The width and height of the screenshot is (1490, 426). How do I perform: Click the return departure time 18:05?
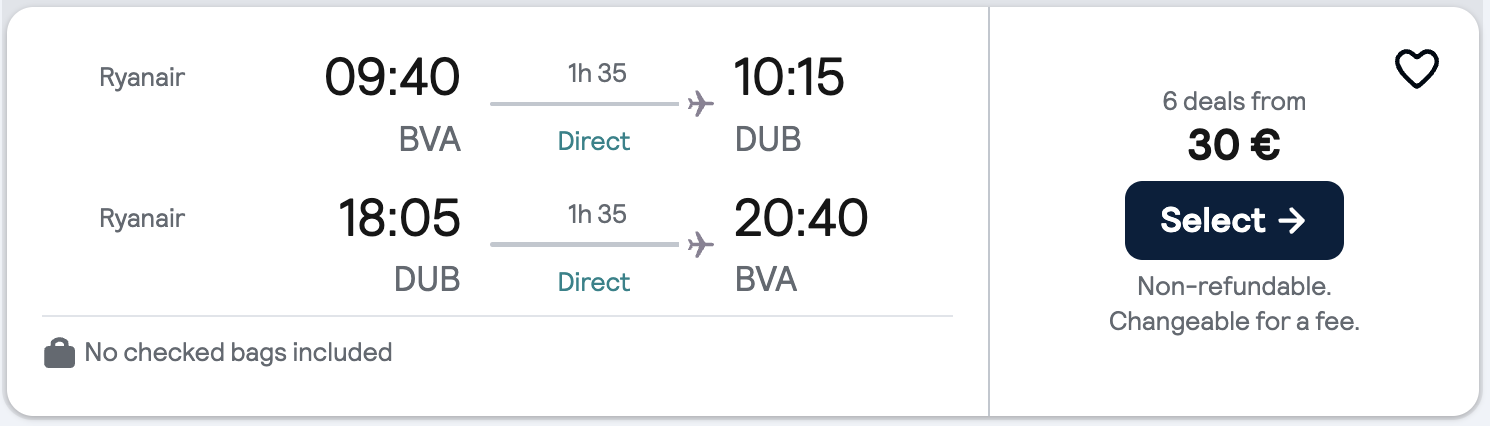[x=398, y=218]
